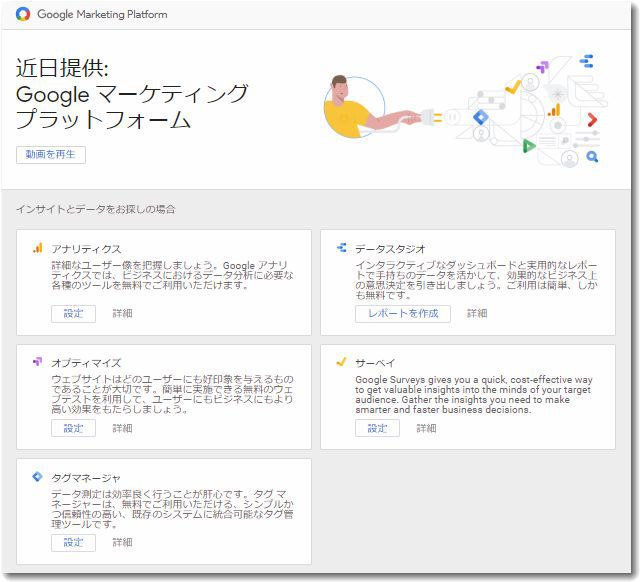Click 設定 button in サーベイ card

[x=377, y=428]
